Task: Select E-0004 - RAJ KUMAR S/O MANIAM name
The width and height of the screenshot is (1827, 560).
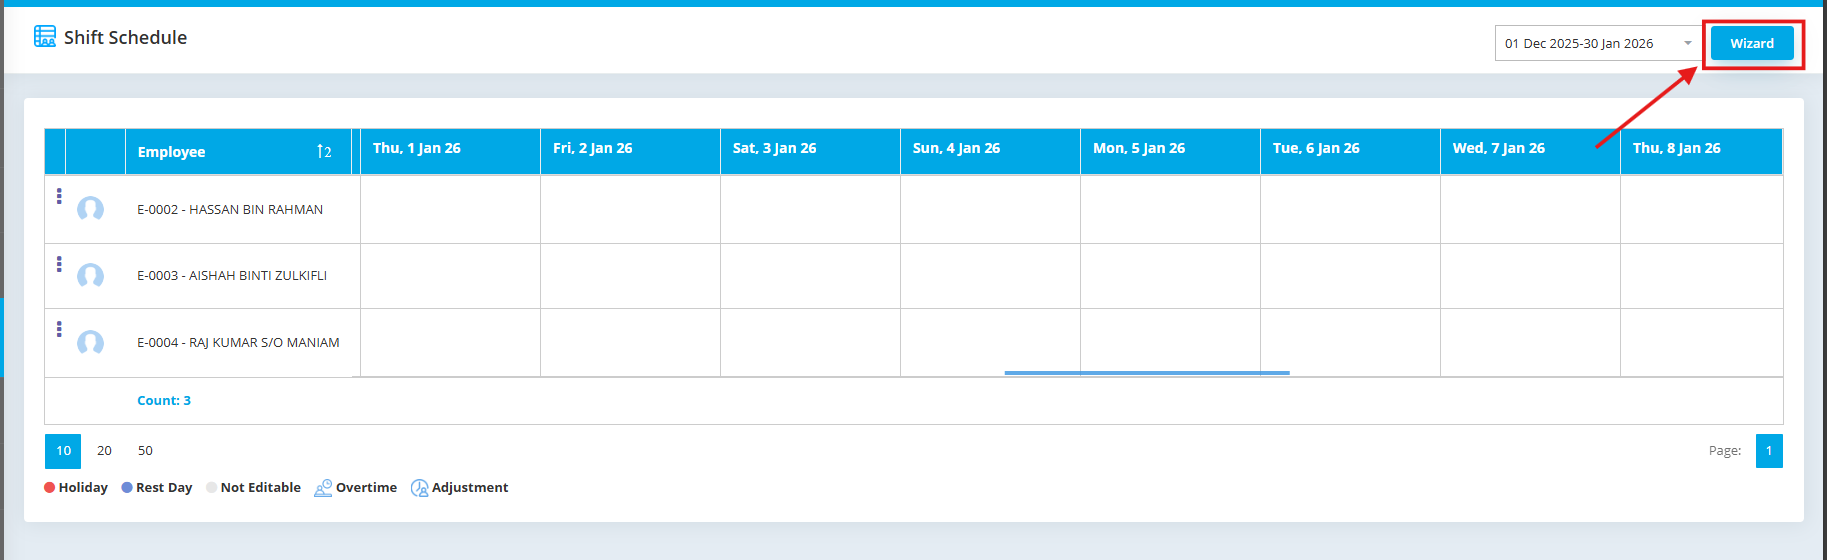Action: (x=238, y=343)
